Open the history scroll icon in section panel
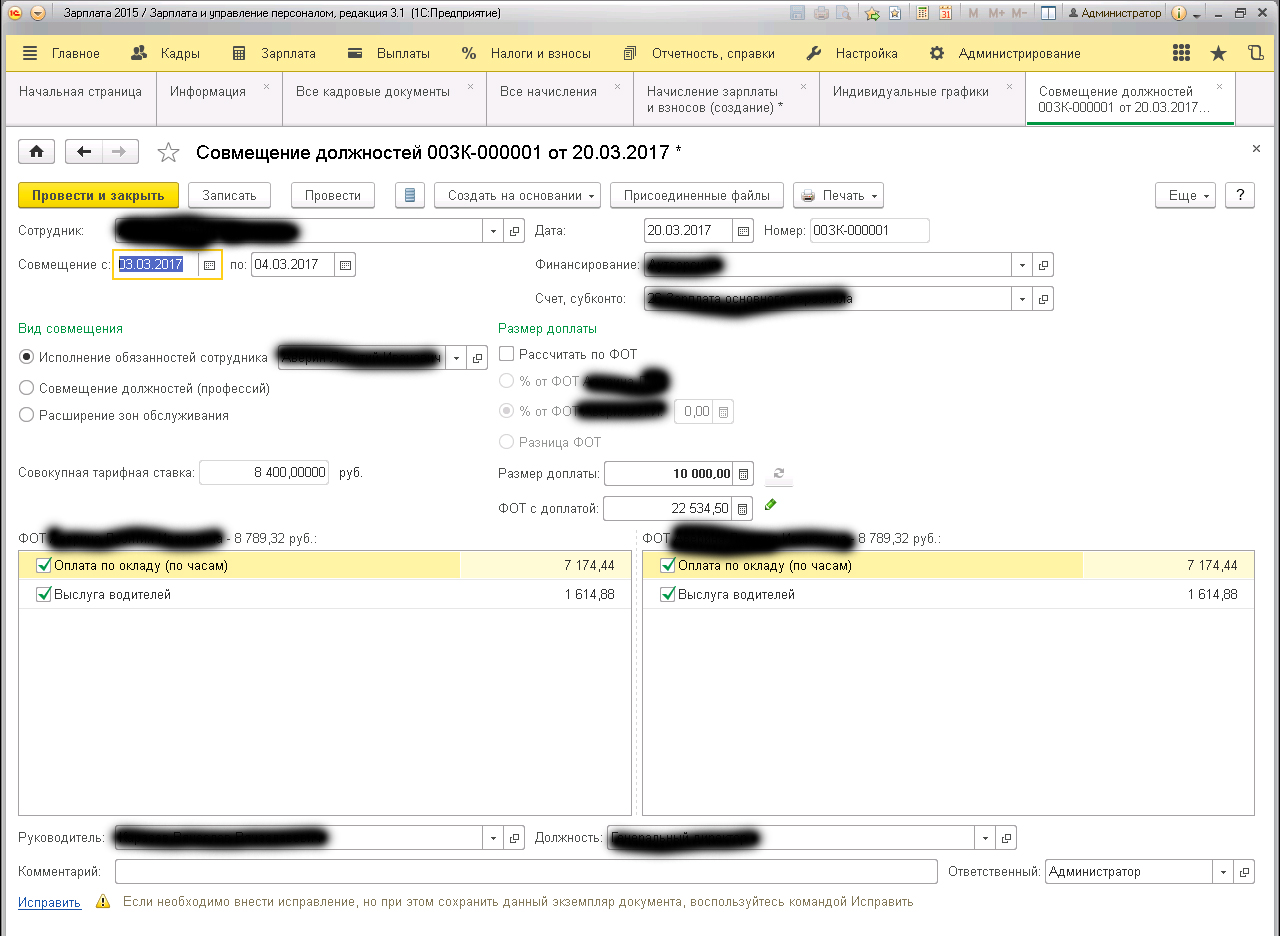This screenshot has width=1280, height=936. [1256, 53]
